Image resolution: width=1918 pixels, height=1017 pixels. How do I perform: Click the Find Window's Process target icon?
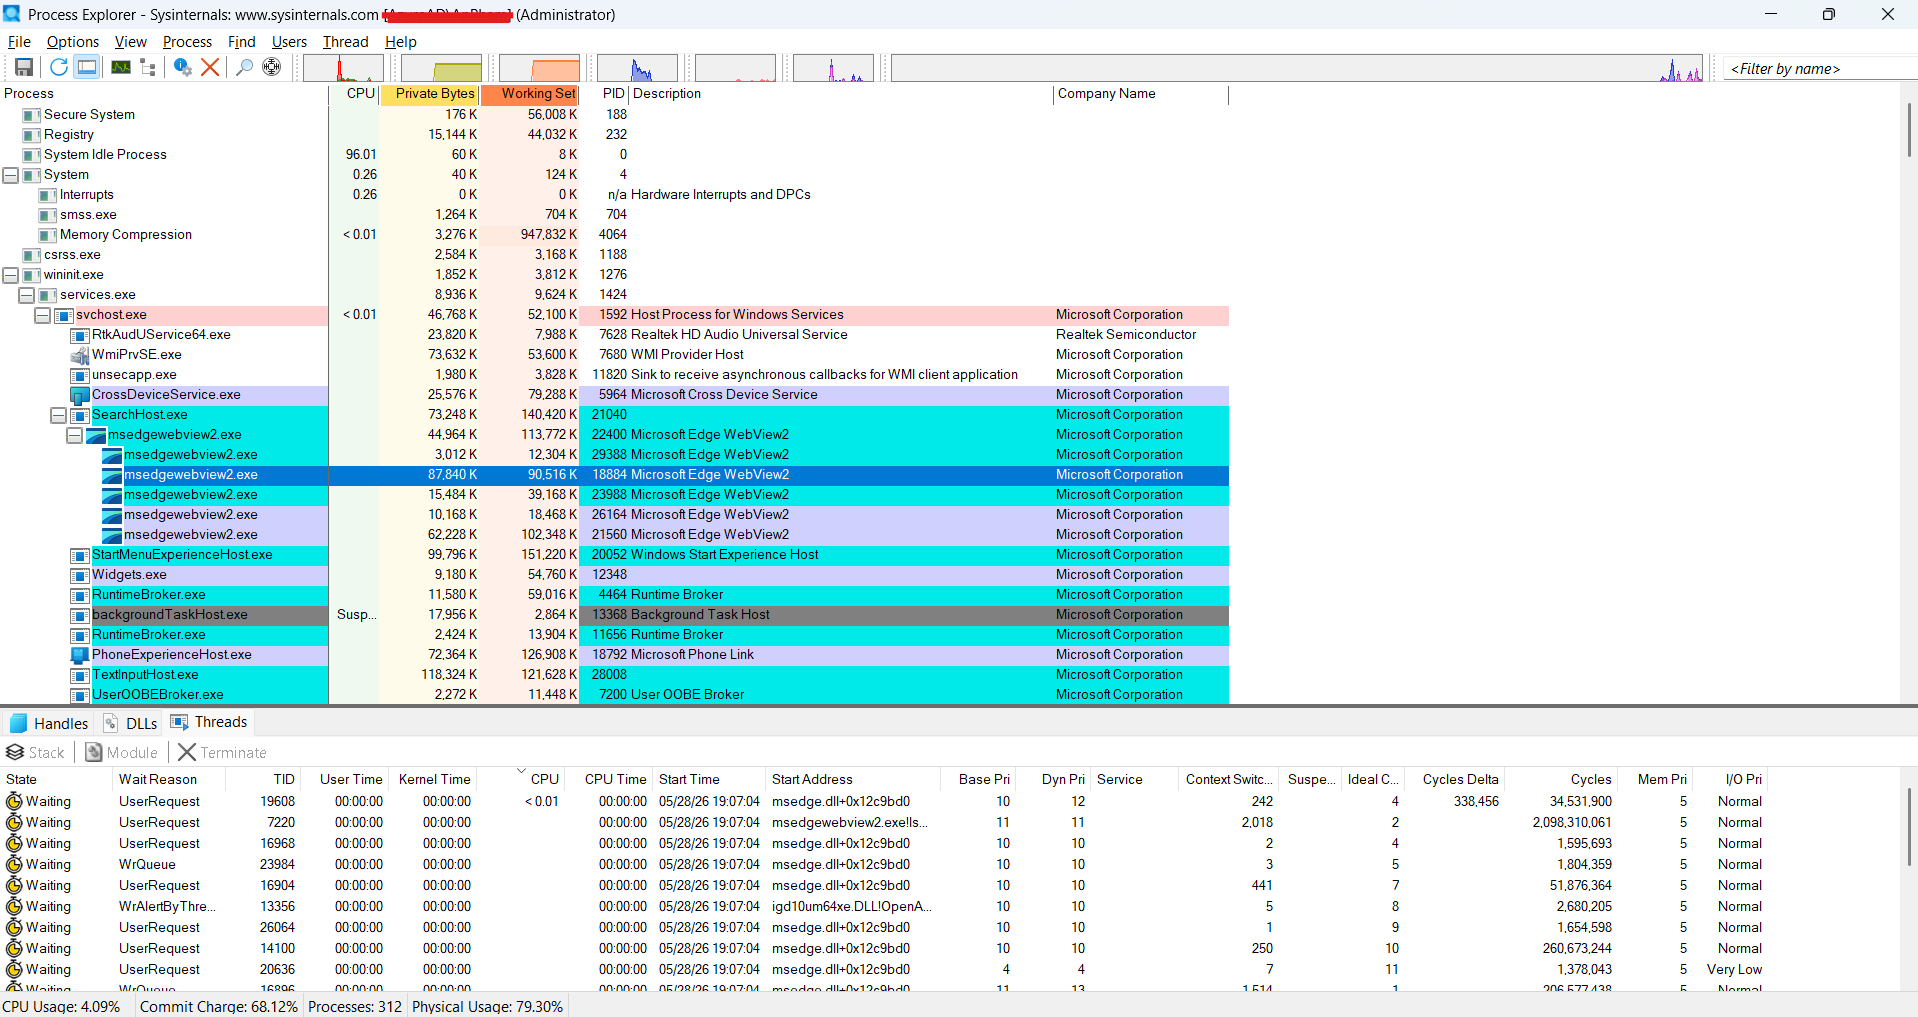271,67
